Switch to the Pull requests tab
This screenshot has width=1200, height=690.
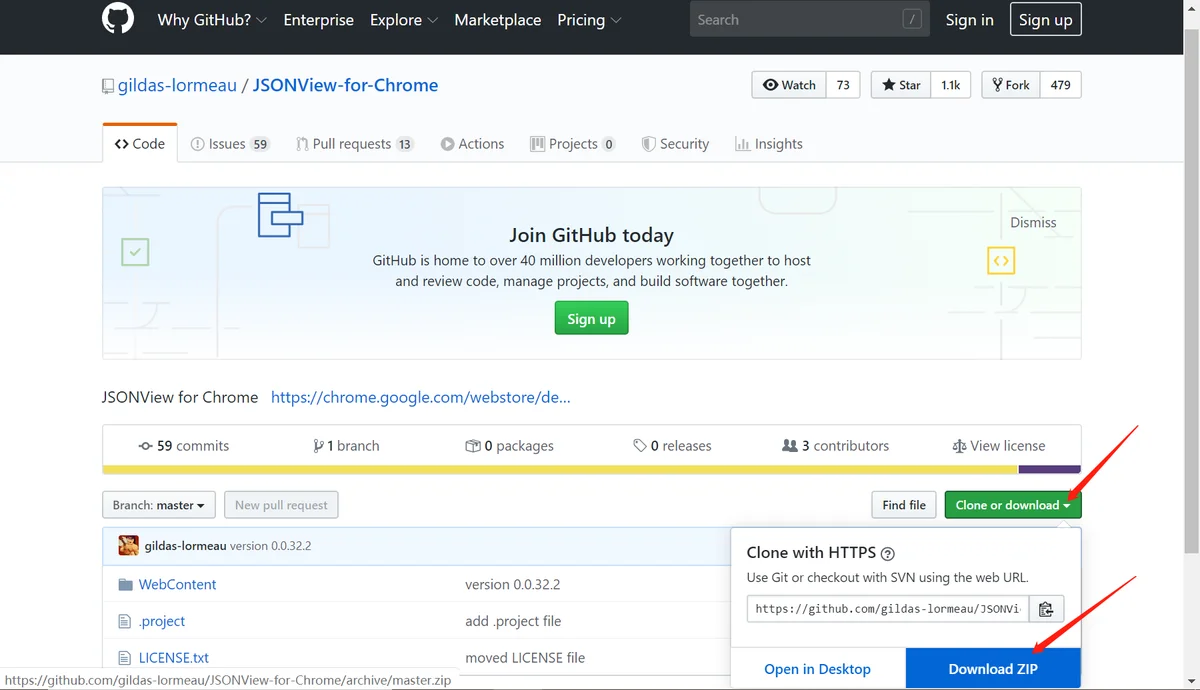[355, 144]
